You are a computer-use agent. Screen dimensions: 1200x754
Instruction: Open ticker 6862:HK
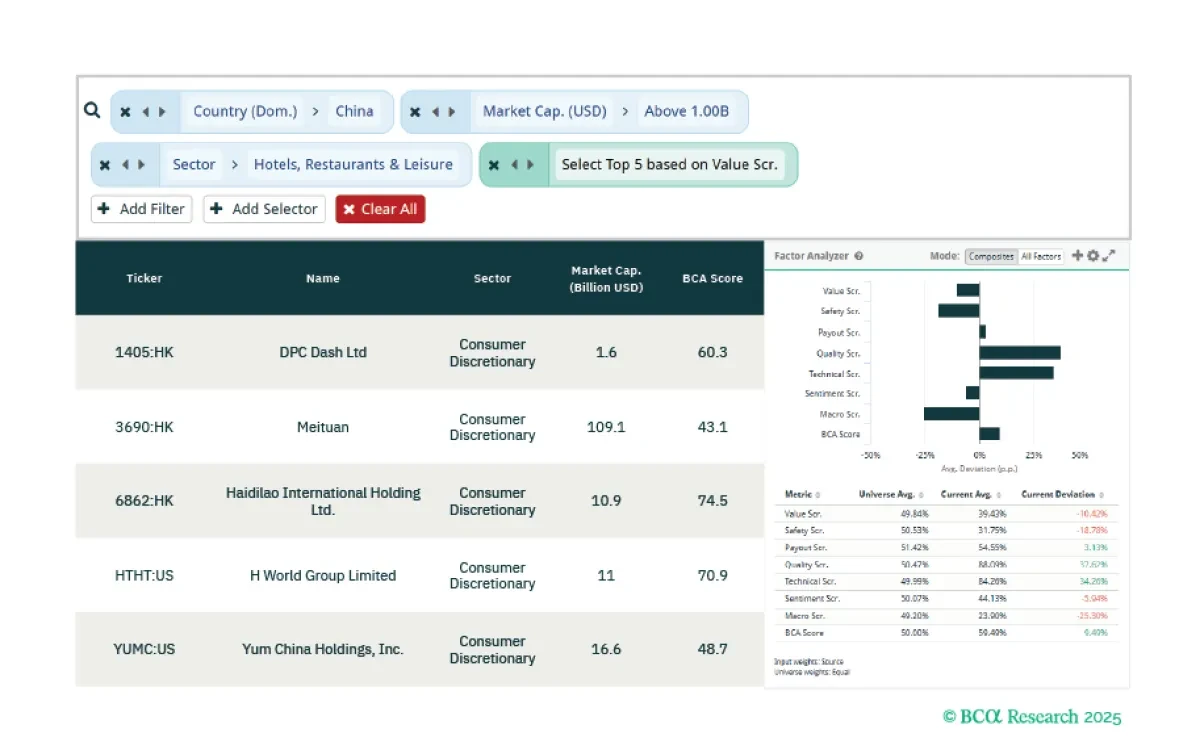tap(144, 501)
